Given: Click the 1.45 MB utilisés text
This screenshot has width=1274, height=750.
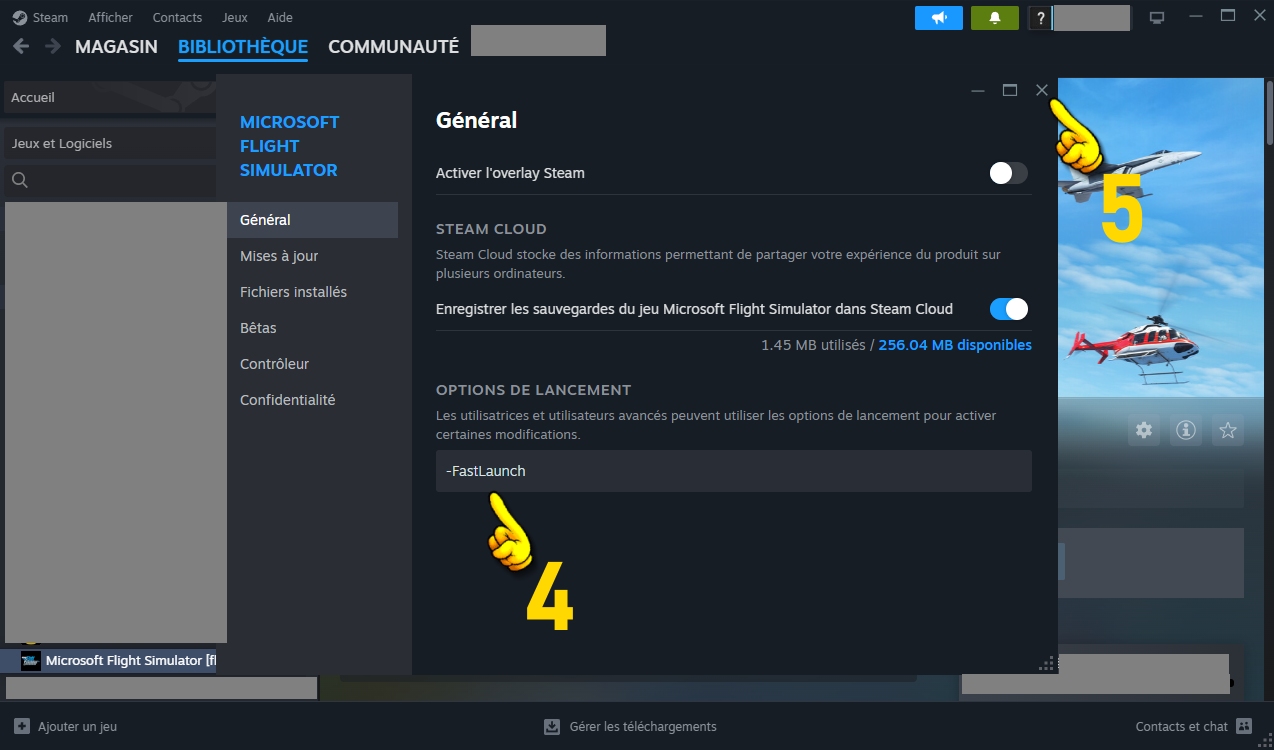Looking at the screenshot, I should click(x=813, y=345).
